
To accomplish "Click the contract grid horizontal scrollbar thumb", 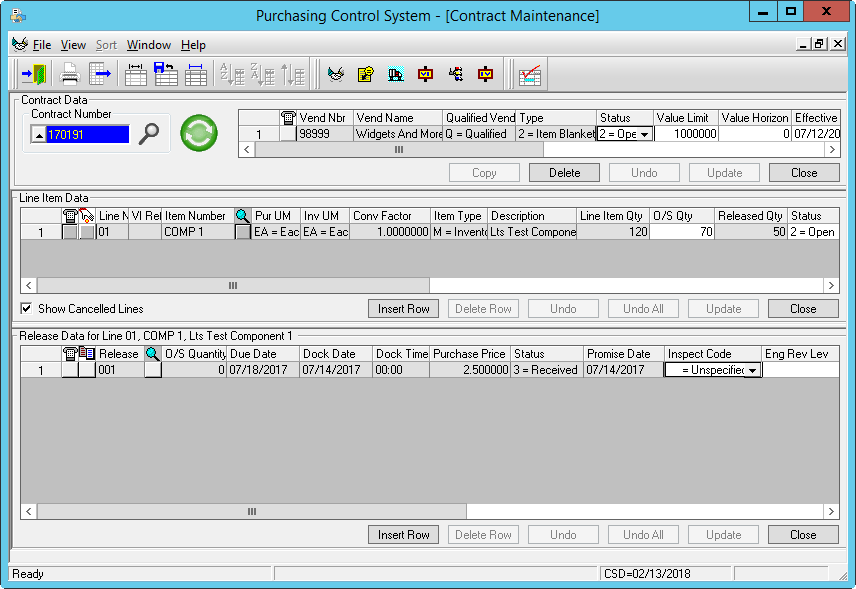I will point(399,150).
